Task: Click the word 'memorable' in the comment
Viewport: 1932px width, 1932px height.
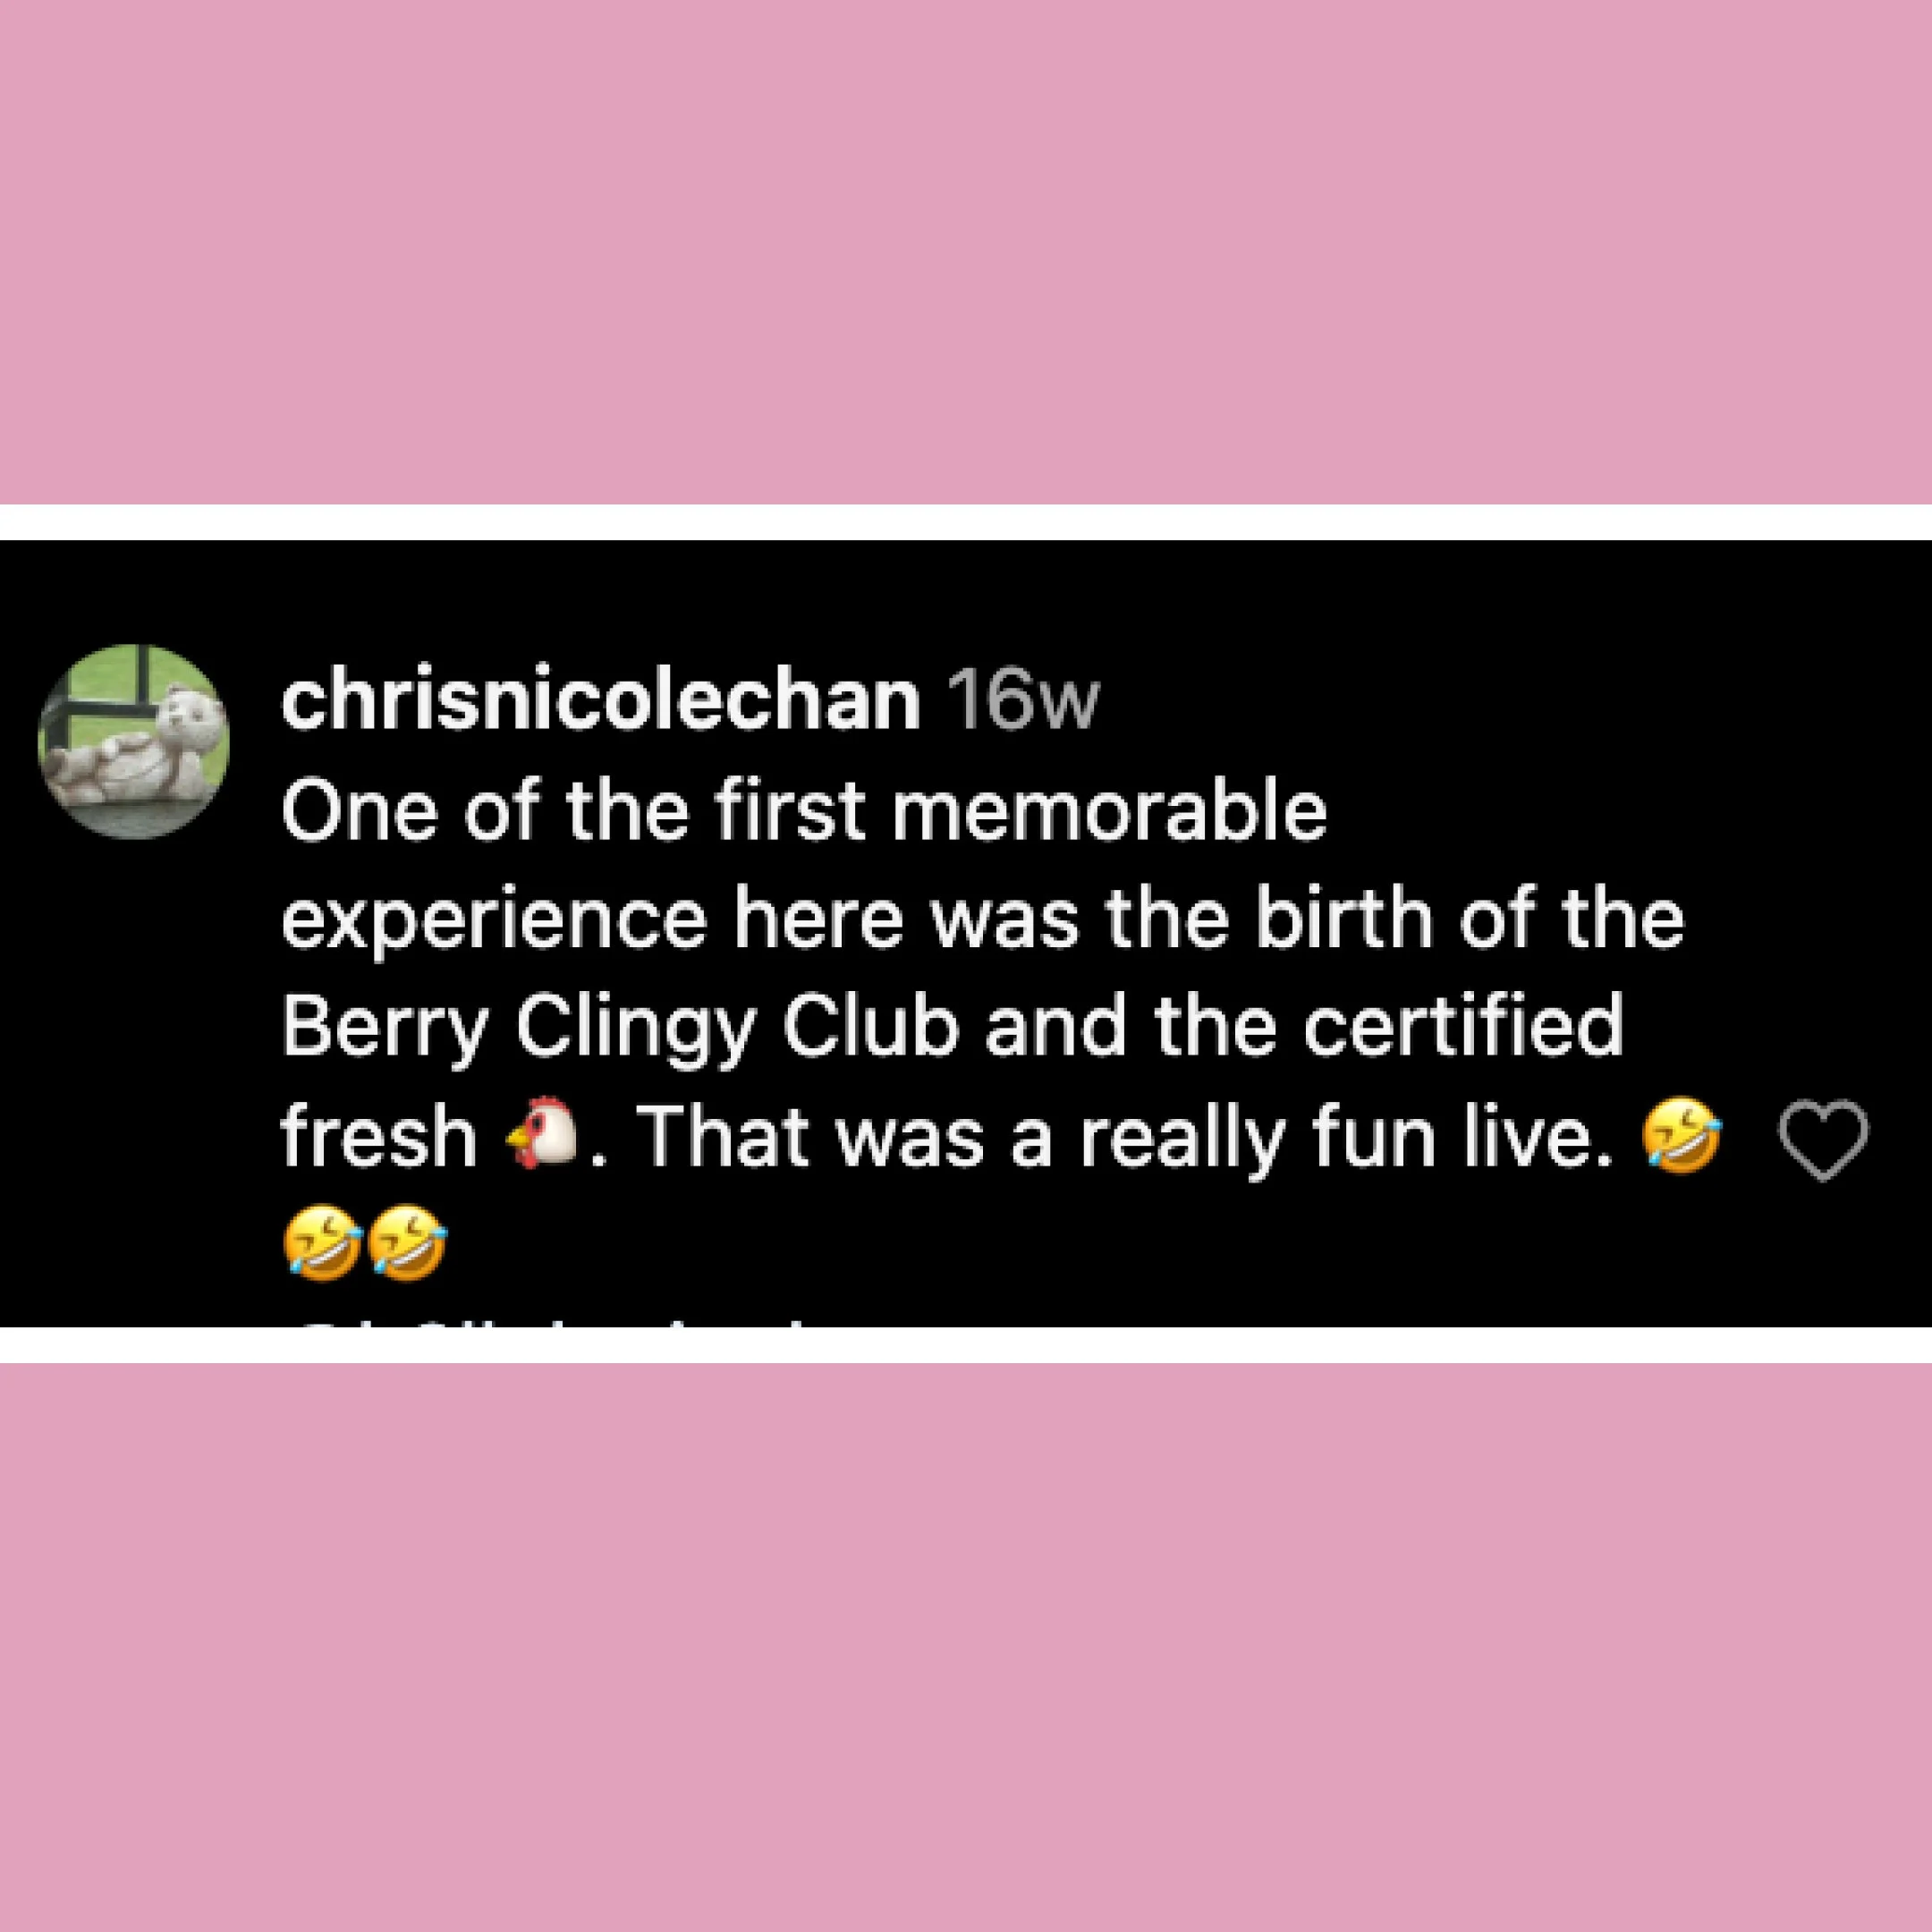Action: click(x=1108, y=812)
